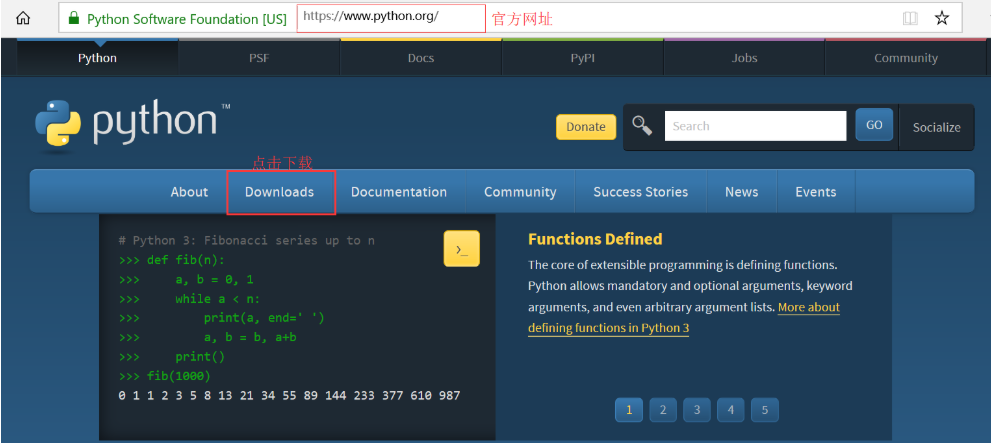Show slide 5 in carousel
Screen dimensions: 991x443
tap(765, 410)
